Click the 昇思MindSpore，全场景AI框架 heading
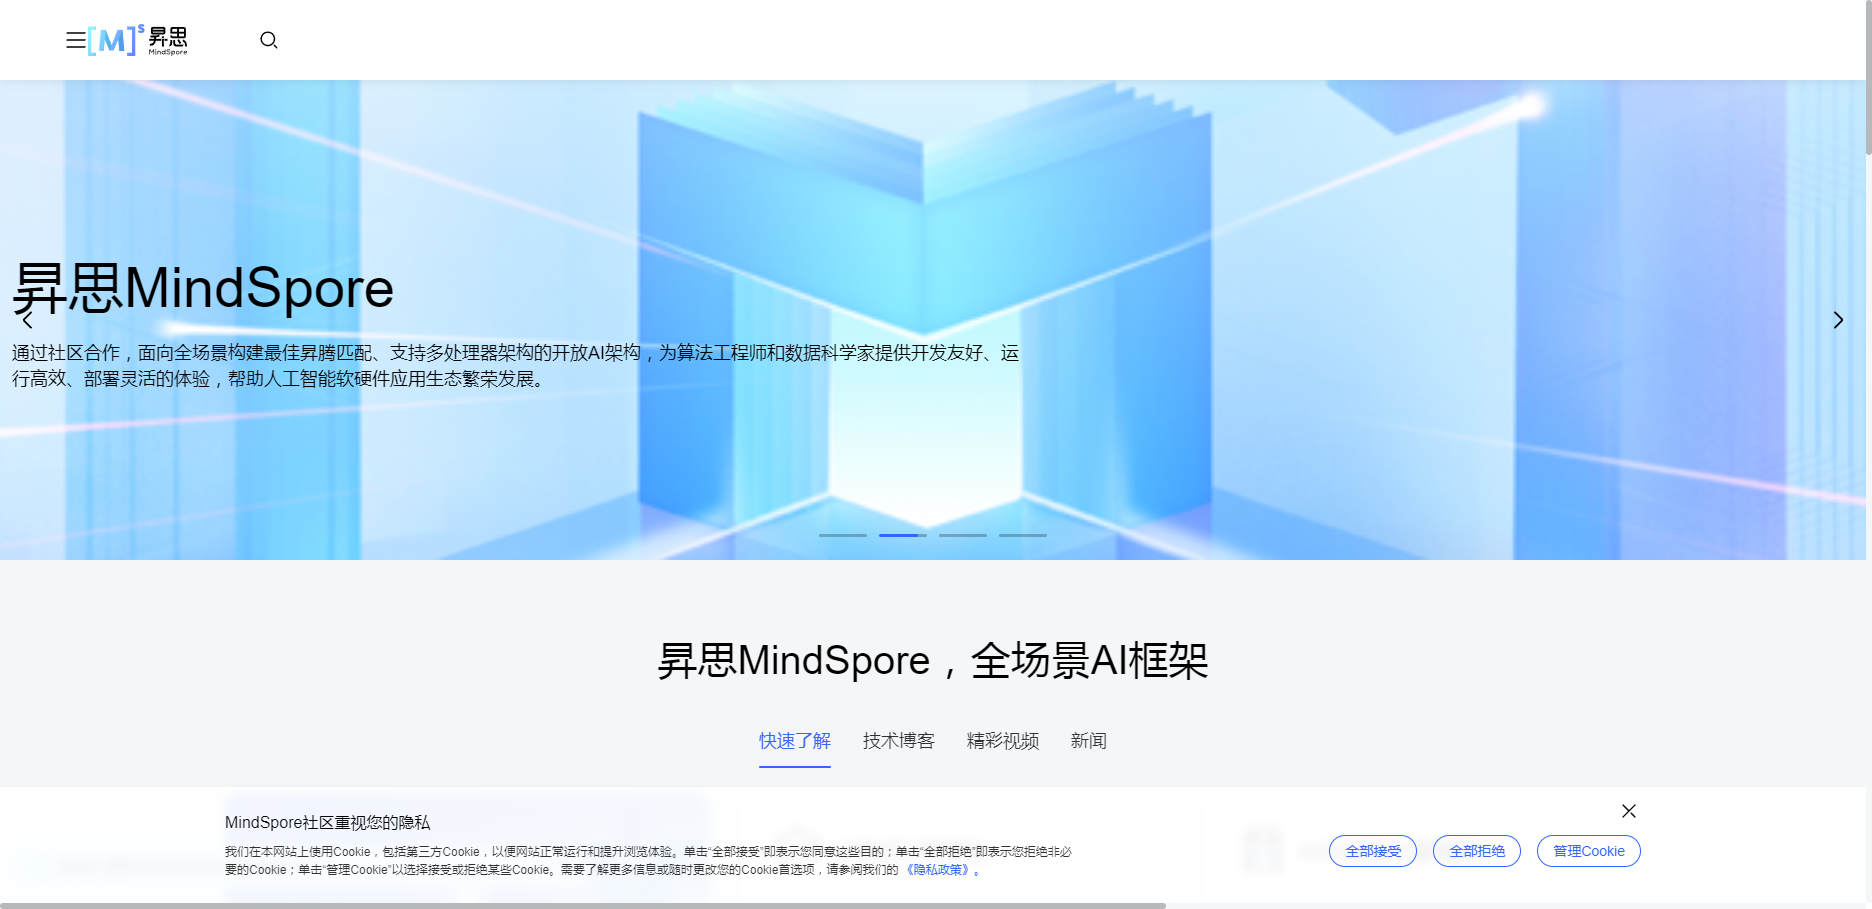This screenshot has height=909, width=1872. coord(933,661)
